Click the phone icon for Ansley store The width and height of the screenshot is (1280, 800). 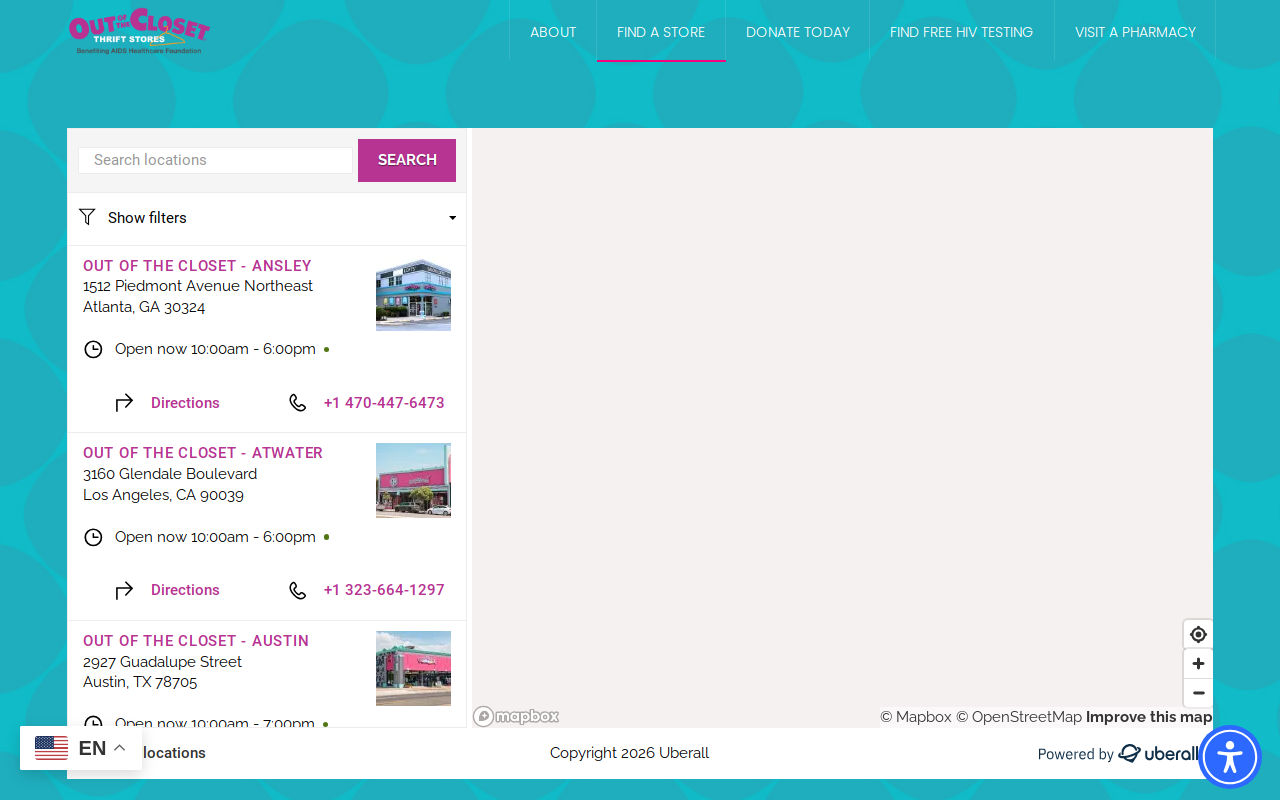coord(297,403)
